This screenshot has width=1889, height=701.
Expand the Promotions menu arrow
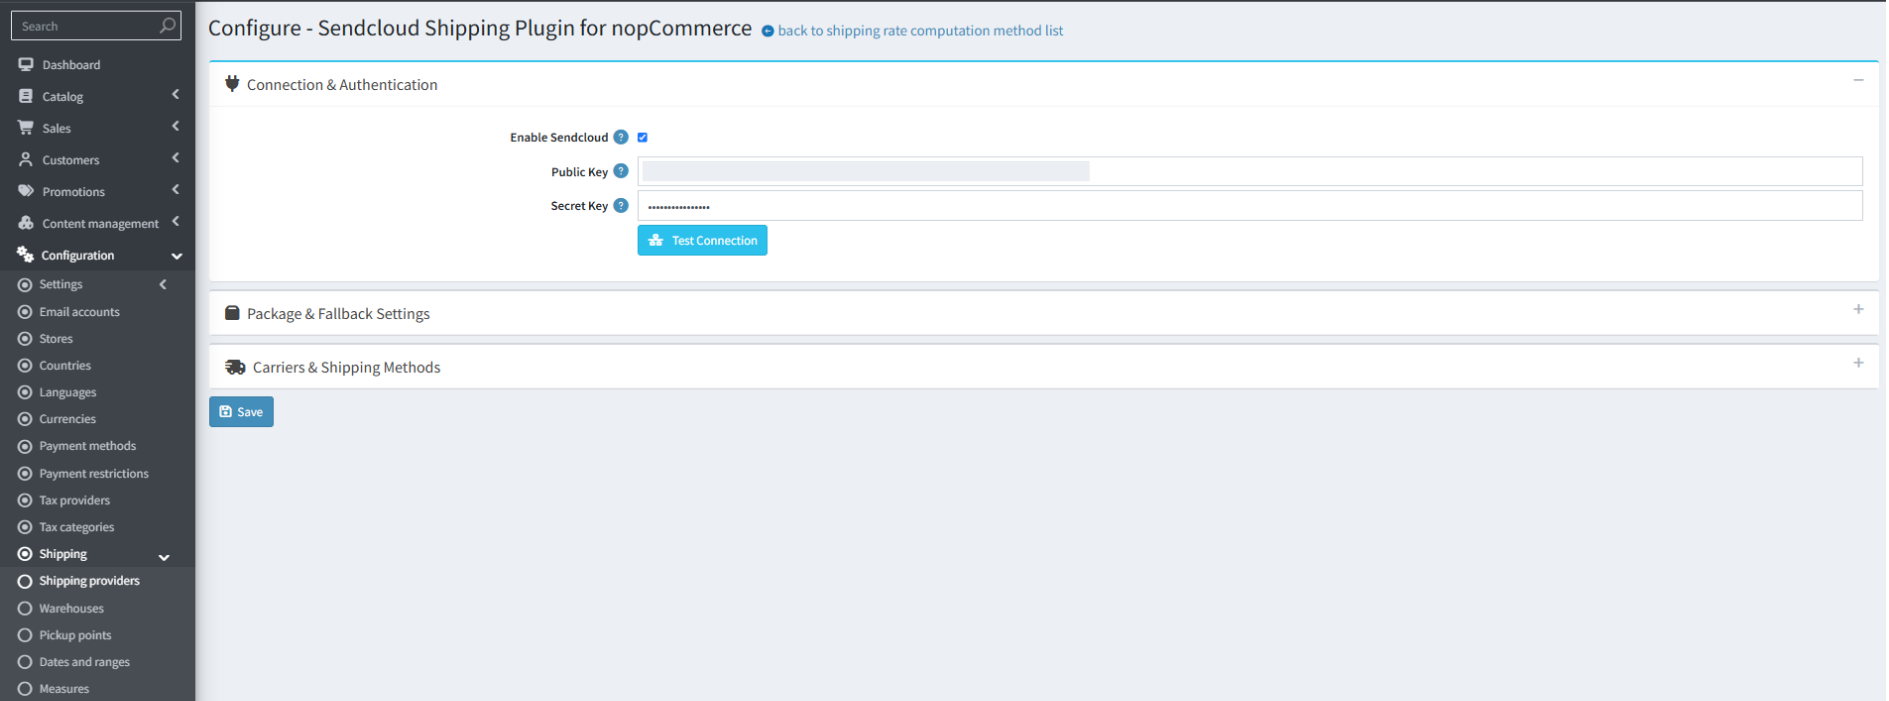pos(176,190)
